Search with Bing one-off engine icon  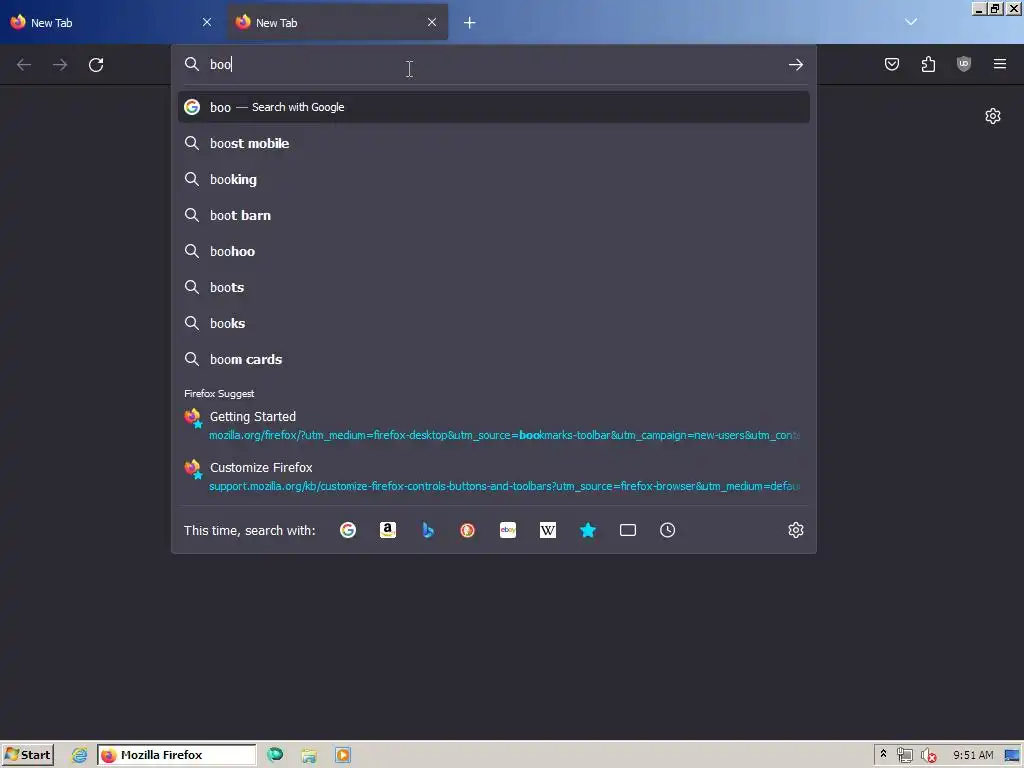click(428, 530)
